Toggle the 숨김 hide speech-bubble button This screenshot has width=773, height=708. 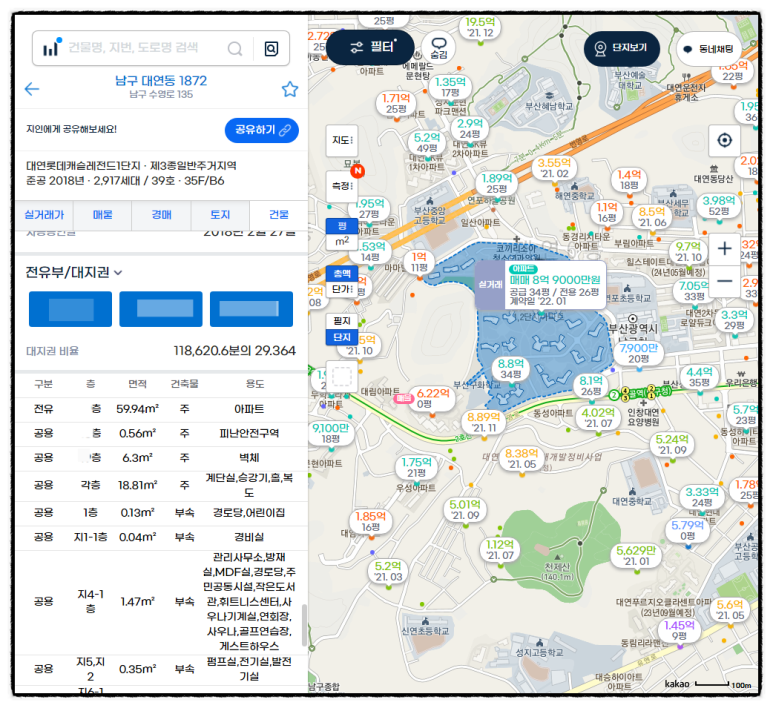439,48
